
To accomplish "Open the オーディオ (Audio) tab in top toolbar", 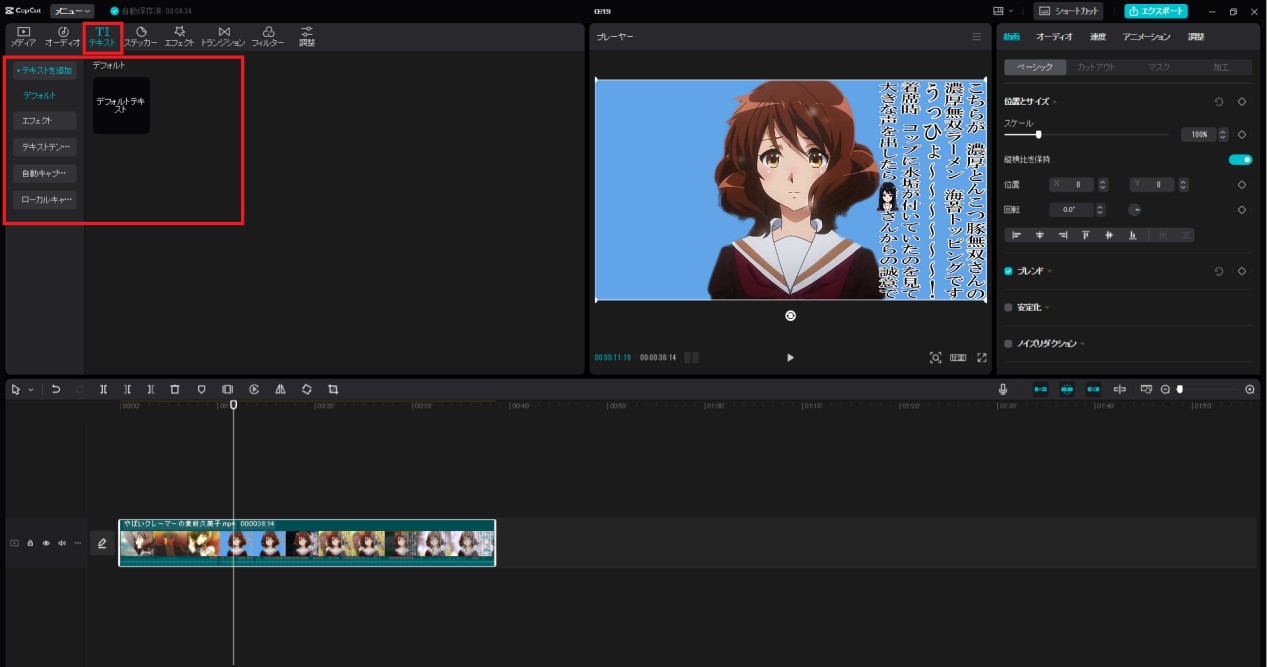I will pos(63,38).
